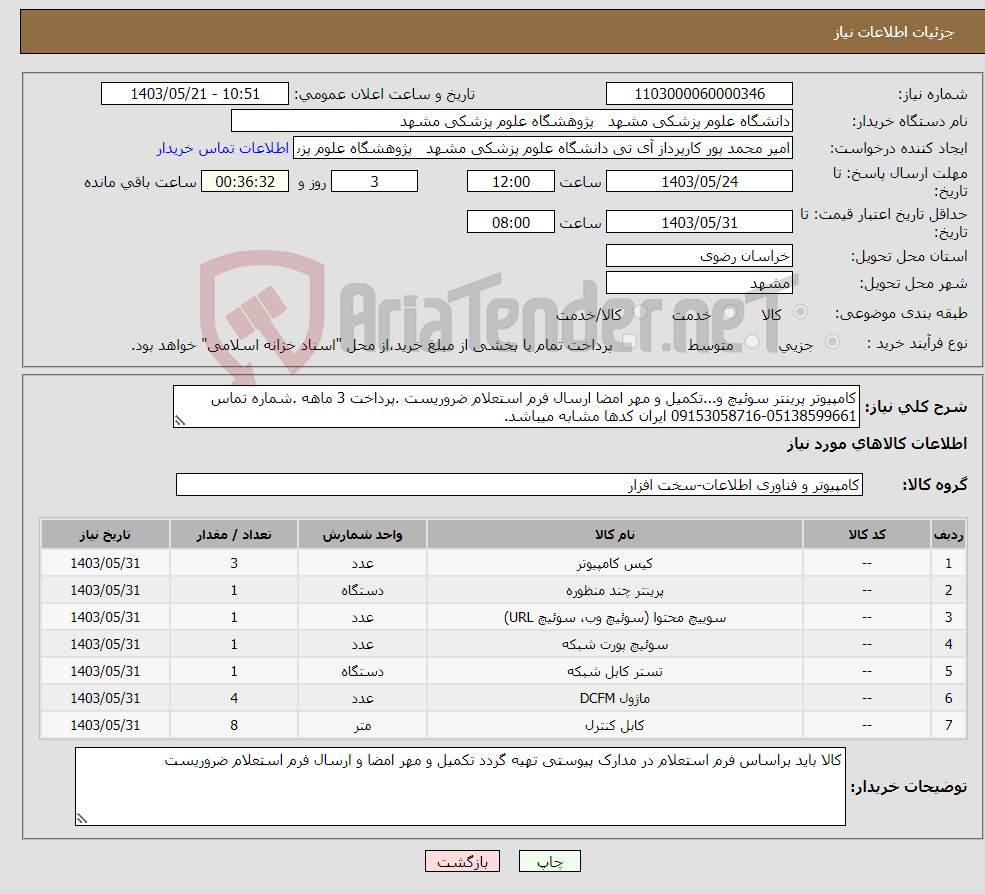Click the page title جزئیات اطلاعات نیاز
This screenshot has width=985, height=894.
[x=894, y=32]
